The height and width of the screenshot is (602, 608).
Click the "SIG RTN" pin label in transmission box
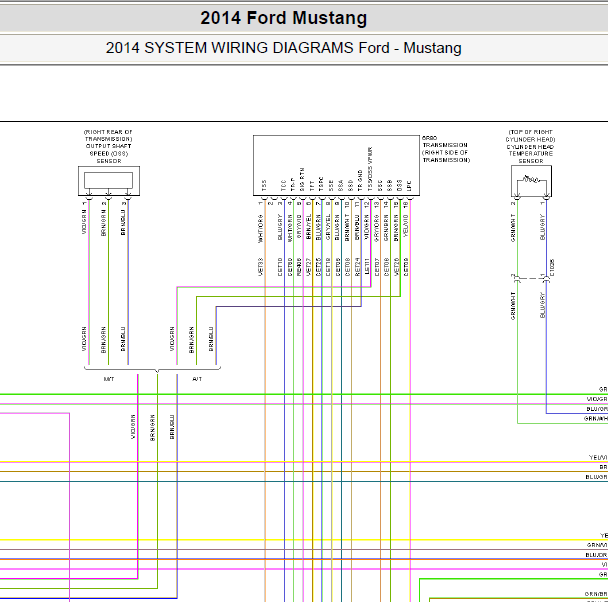pyautogui.click(x=302, y=179)
